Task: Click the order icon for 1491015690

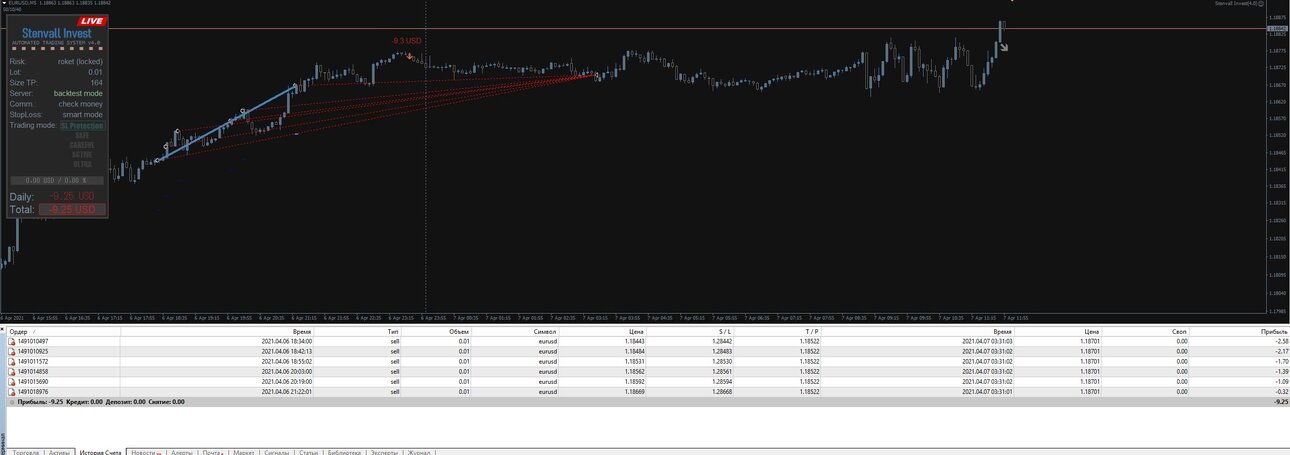Action: click(x=13, y=381)
